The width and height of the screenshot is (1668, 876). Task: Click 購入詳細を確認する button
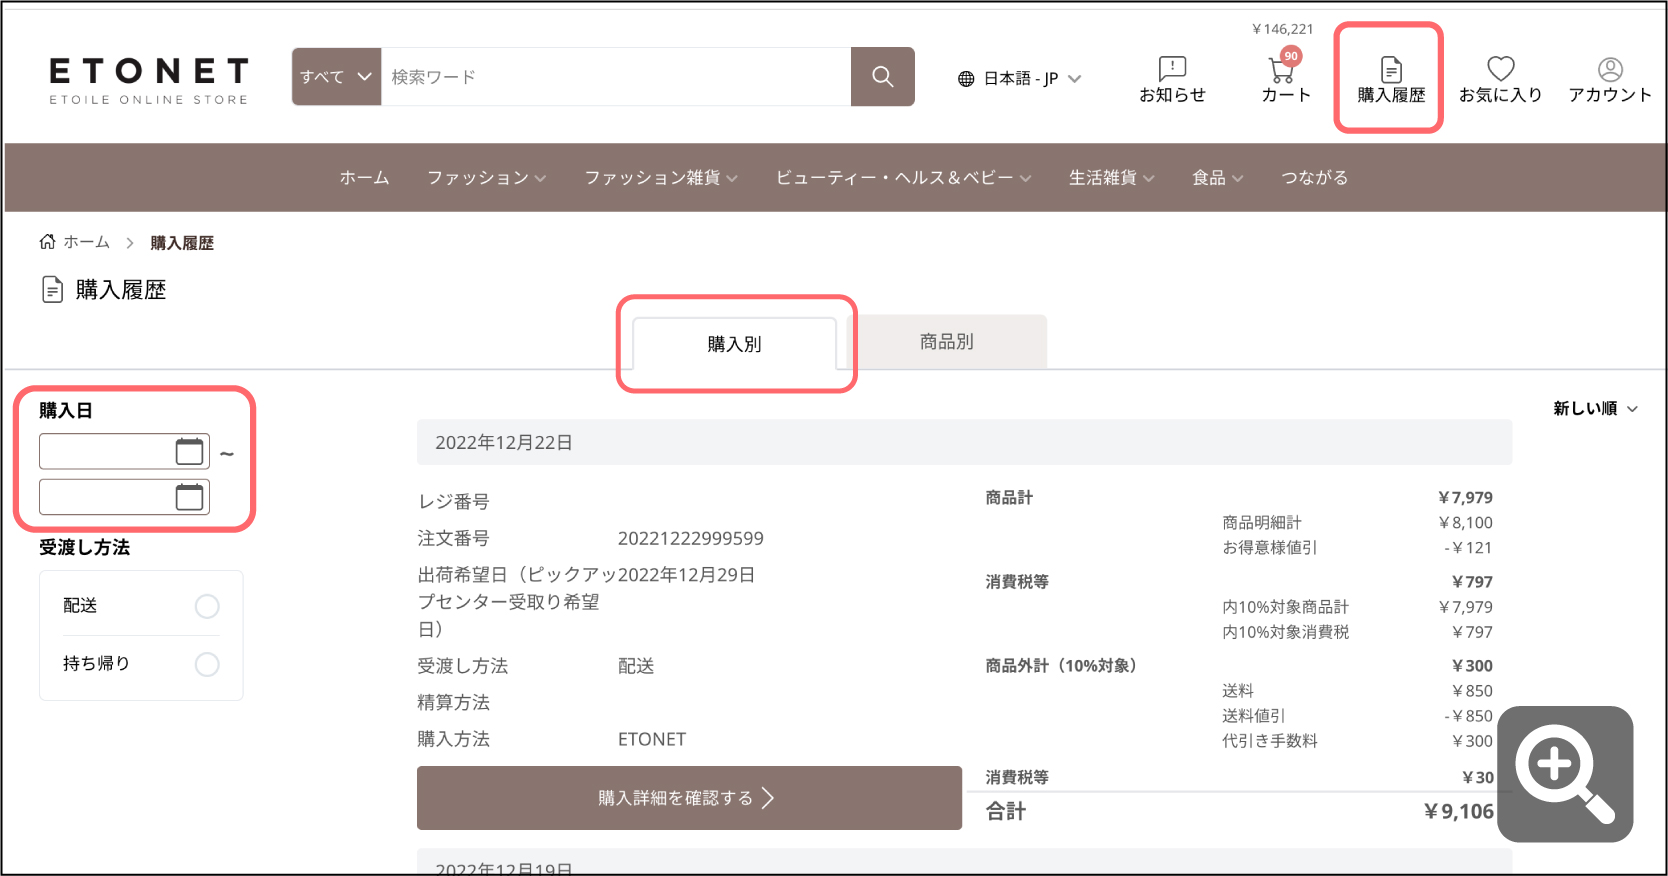coord(689,798)
